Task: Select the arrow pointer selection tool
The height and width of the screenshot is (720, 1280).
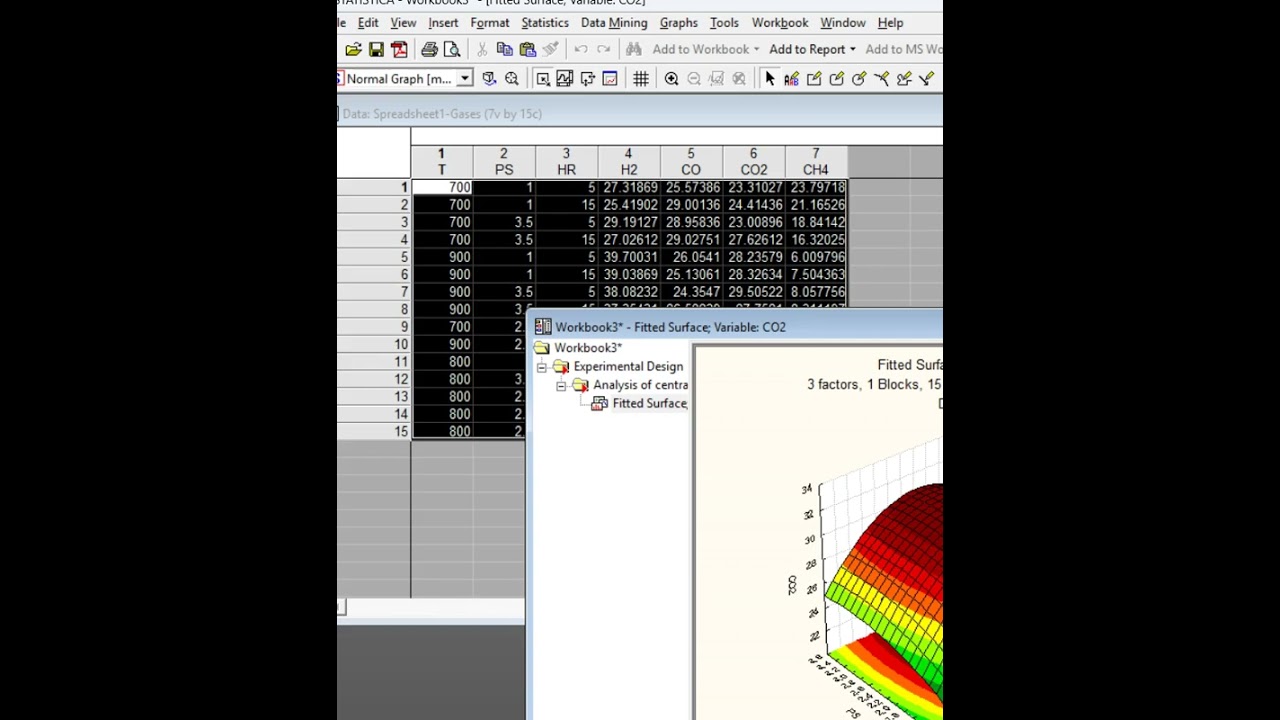Action: [x=769, y=79]
